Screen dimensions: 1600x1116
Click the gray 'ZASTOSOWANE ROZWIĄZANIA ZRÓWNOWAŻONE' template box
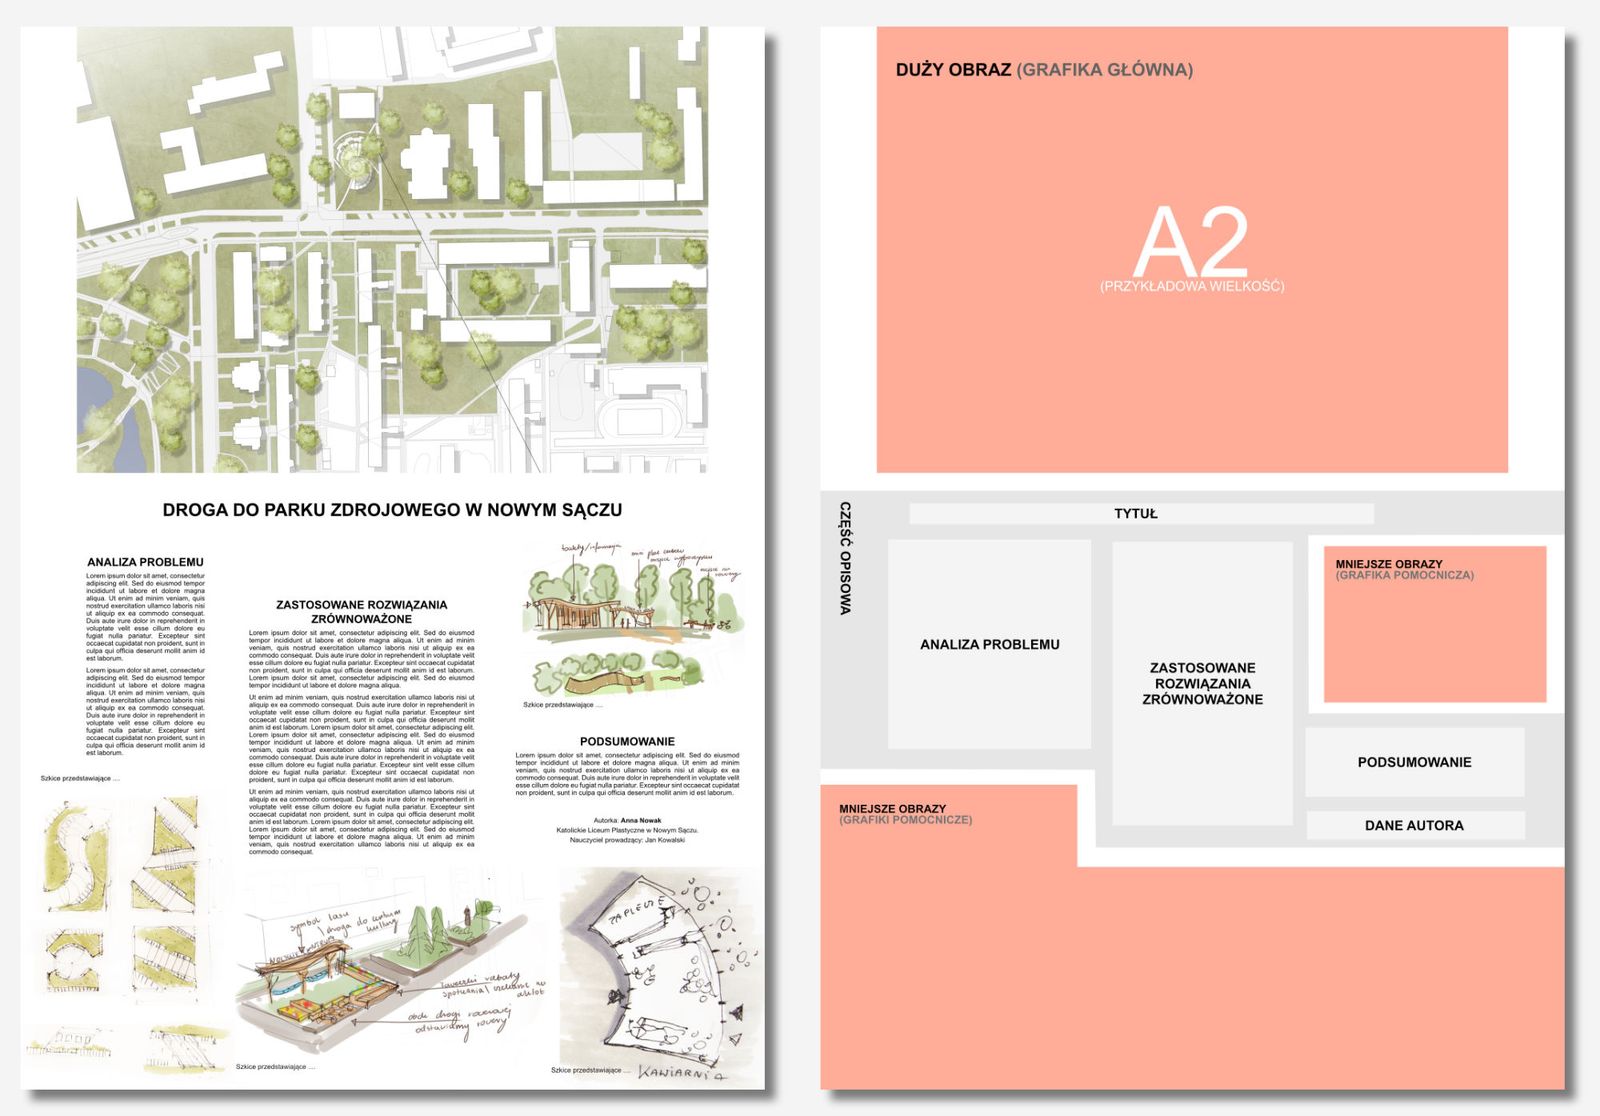[x=1202, y=684]
